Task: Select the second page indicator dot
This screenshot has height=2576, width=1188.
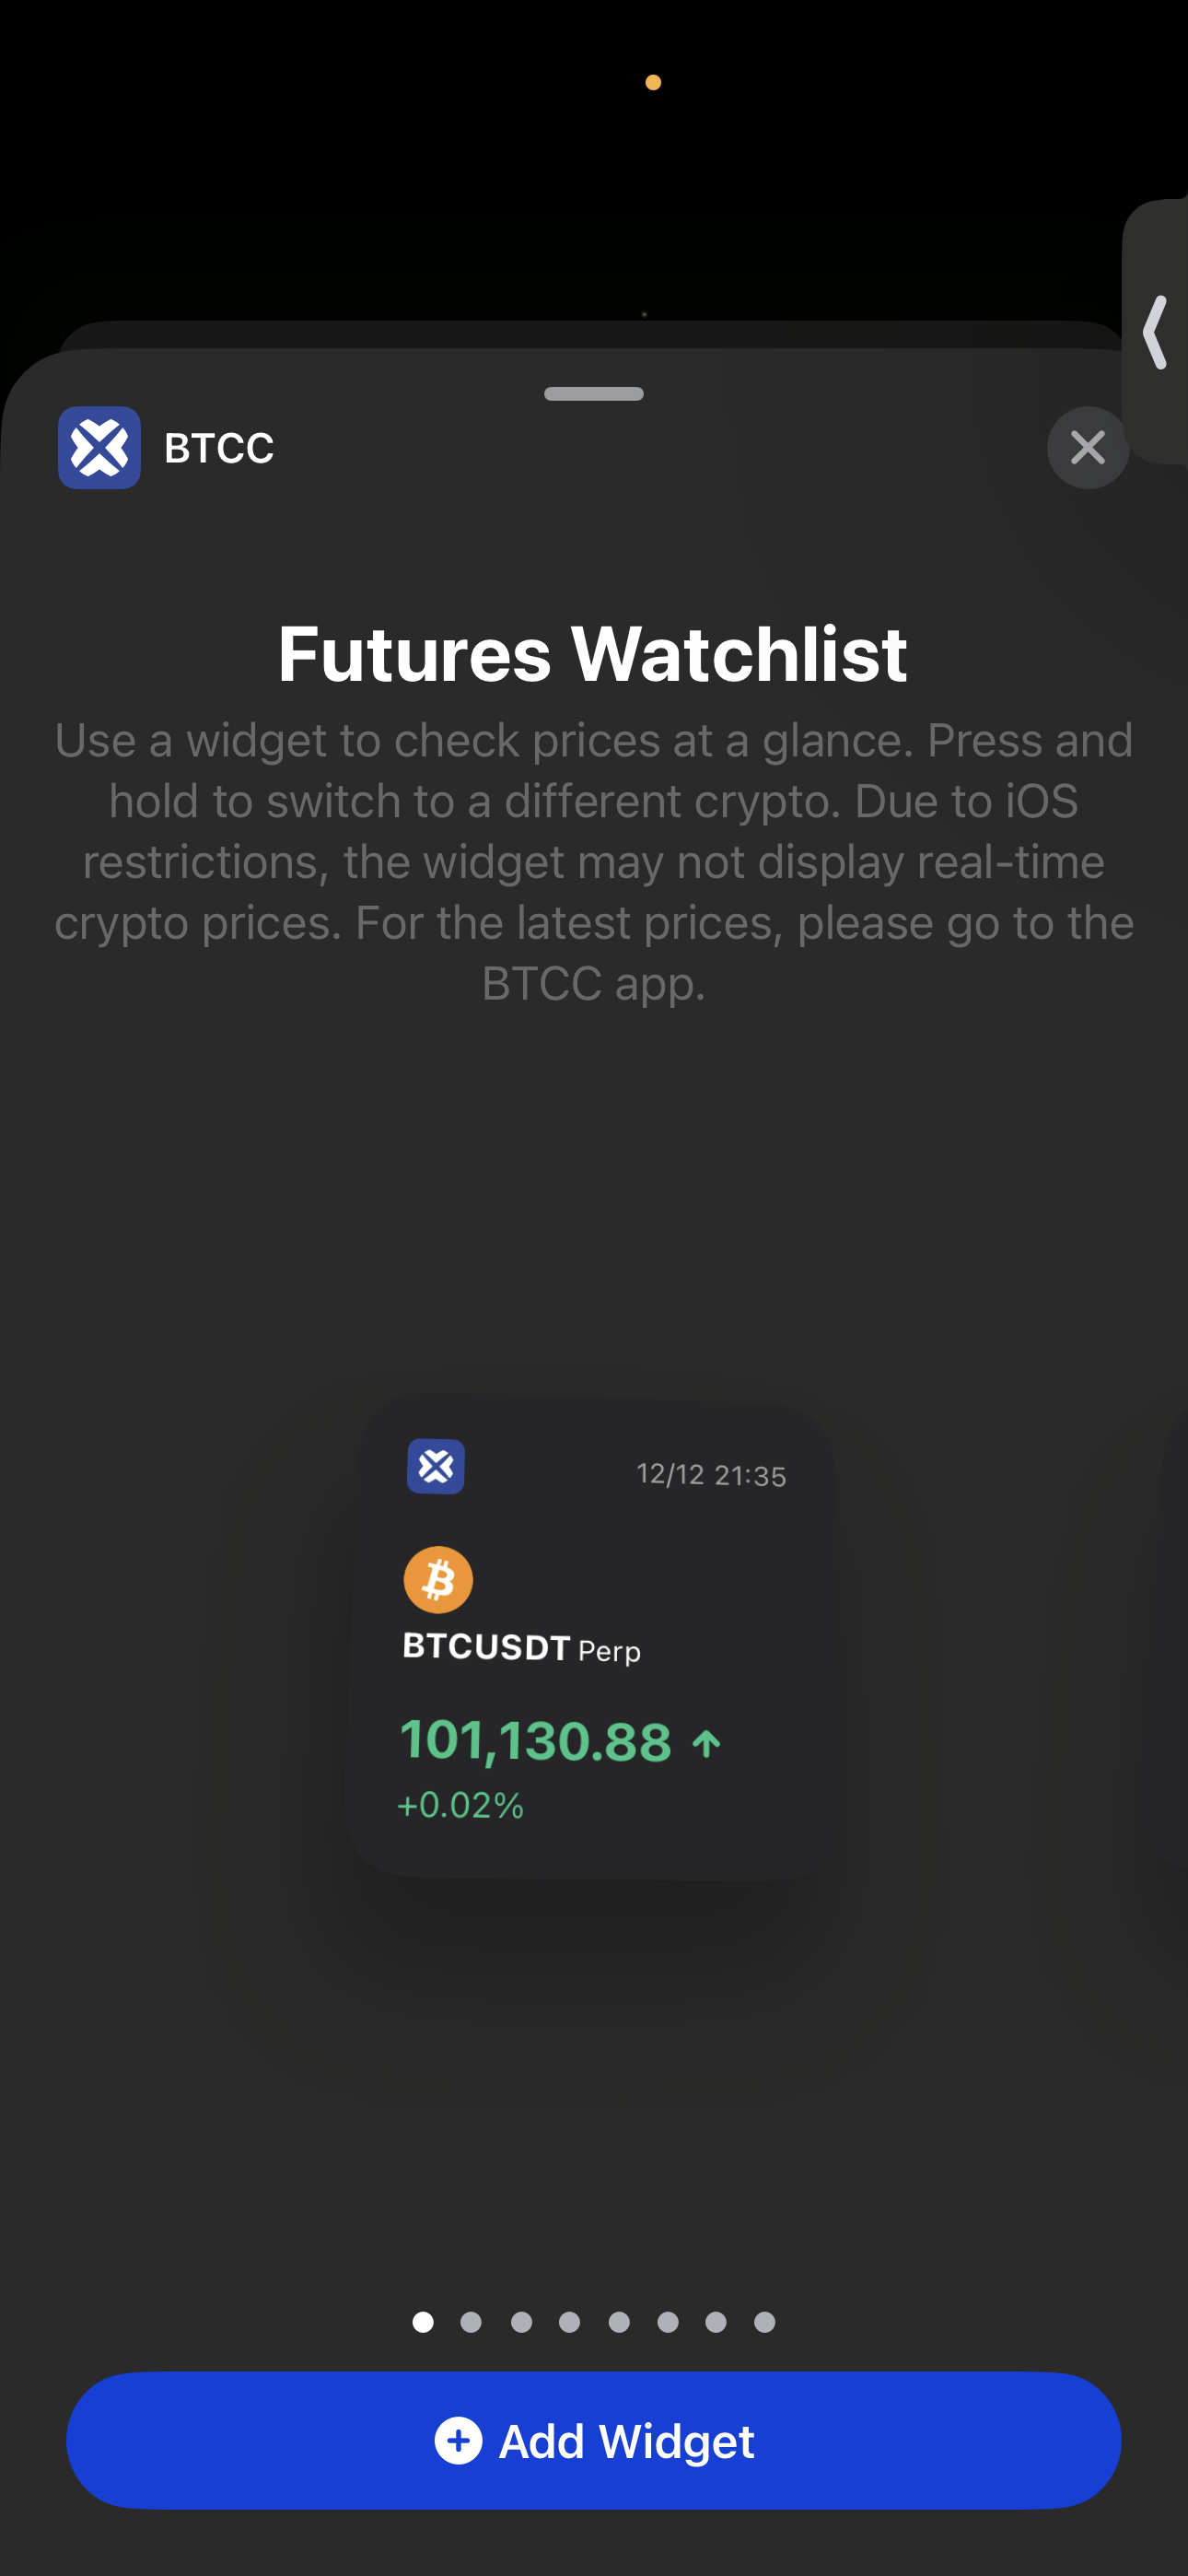Action: click(x=471, y=2322)
